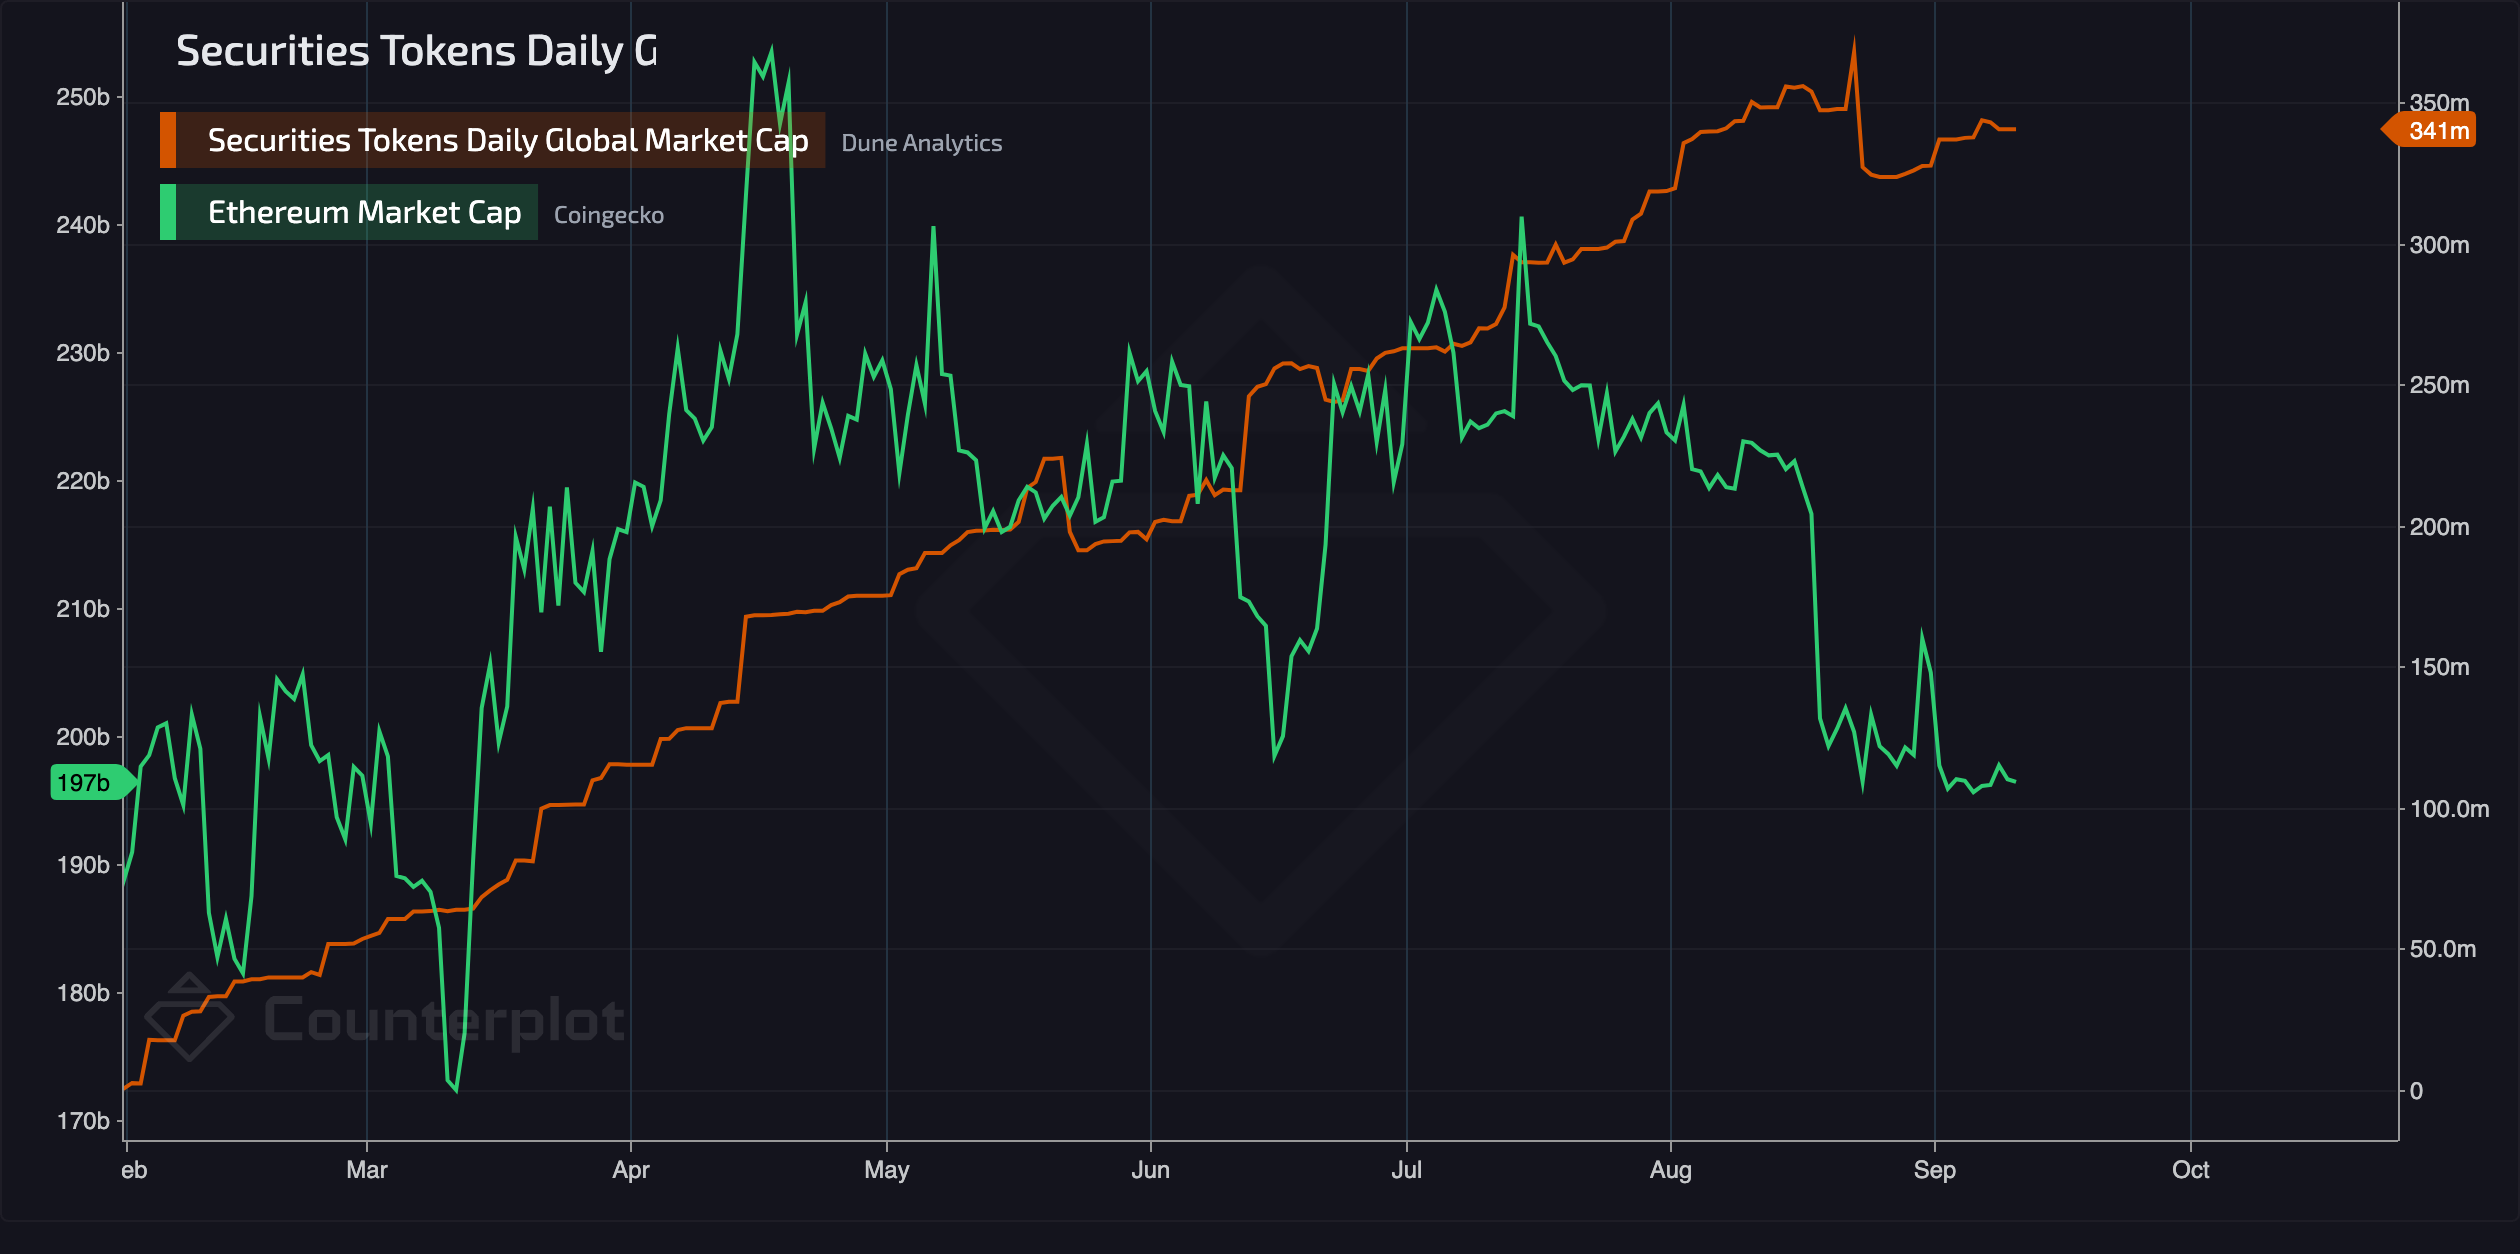Click the 180b left axis label
Image resolution: width=2520 pixels, height=1254 pixels.
(83, 993)
